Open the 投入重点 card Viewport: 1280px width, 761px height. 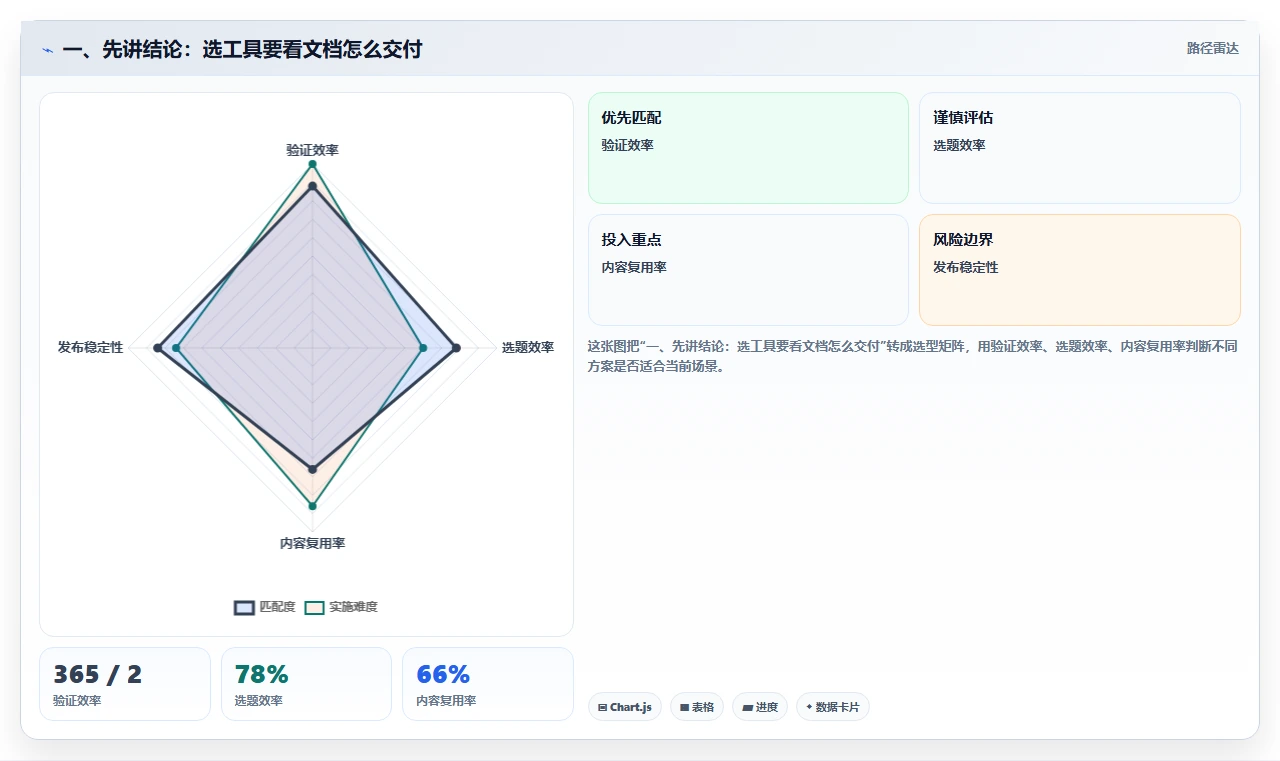[x=748, y=270]
